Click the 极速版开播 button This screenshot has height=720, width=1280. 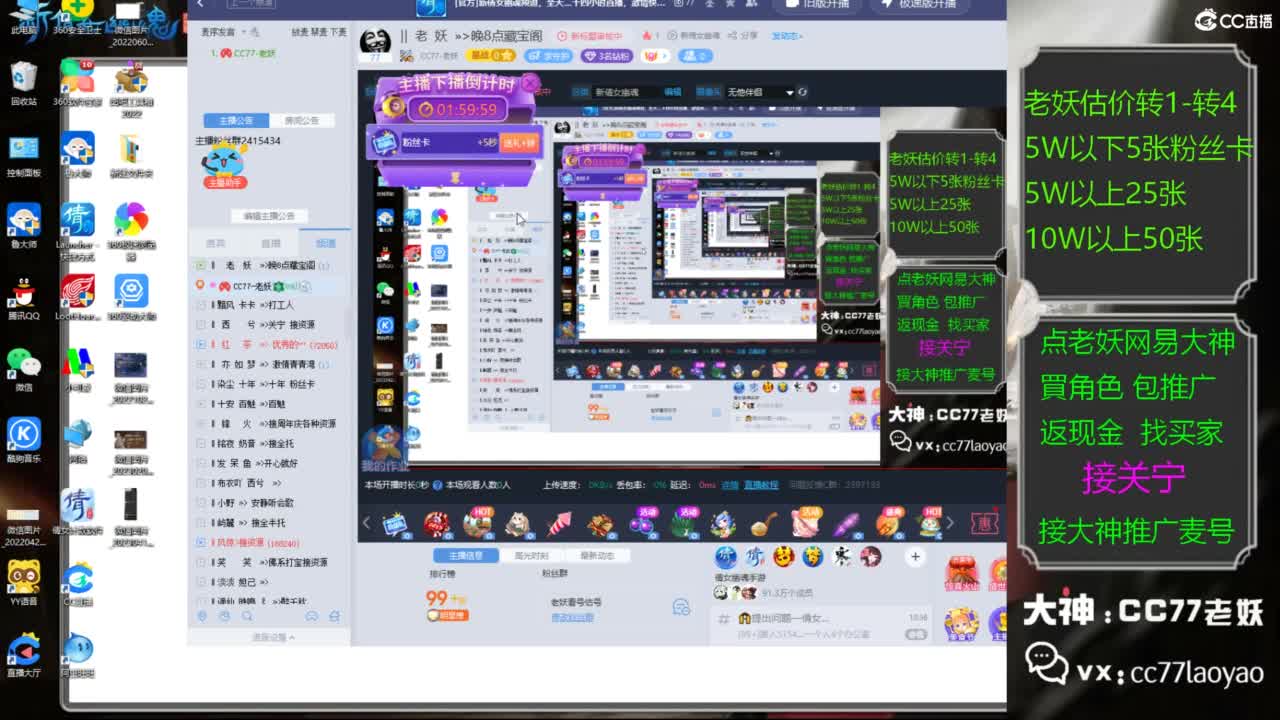pyautogui.click(x=921, y=4)
